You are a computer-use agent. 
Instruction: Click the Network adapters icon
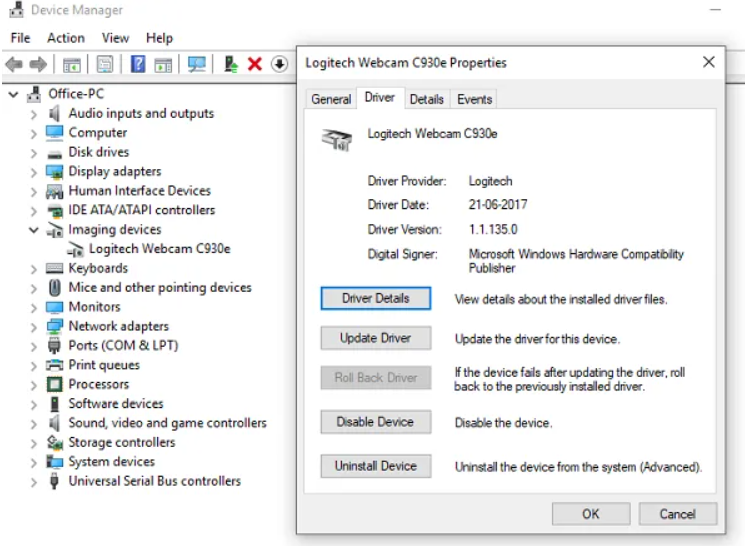(55, 326)
